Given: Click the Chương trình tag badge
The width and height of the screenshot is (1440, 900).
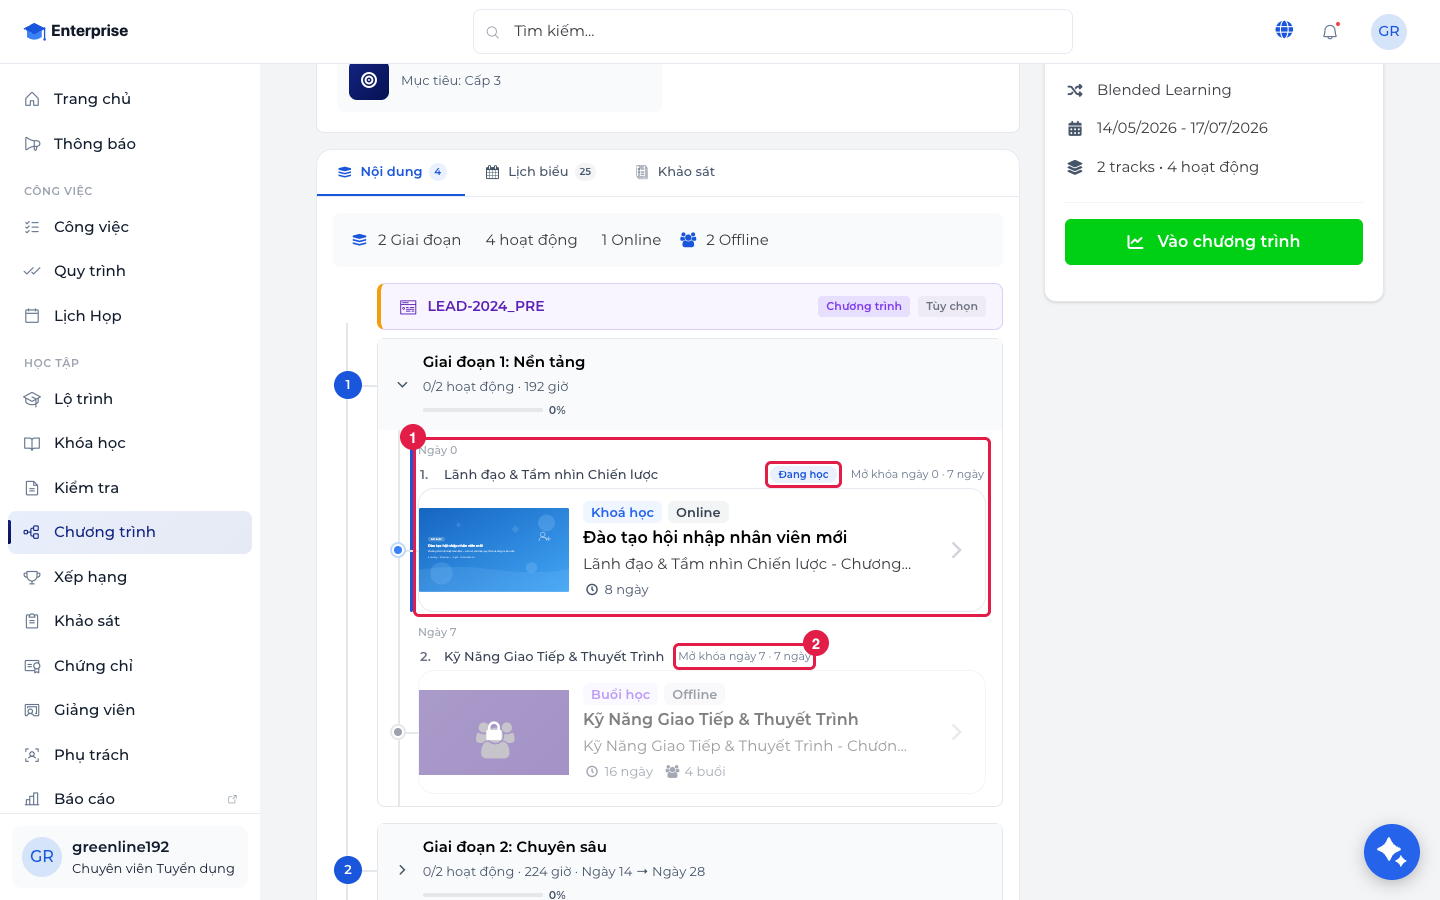Looking at the screenshot, I should (x=864, y=306).
